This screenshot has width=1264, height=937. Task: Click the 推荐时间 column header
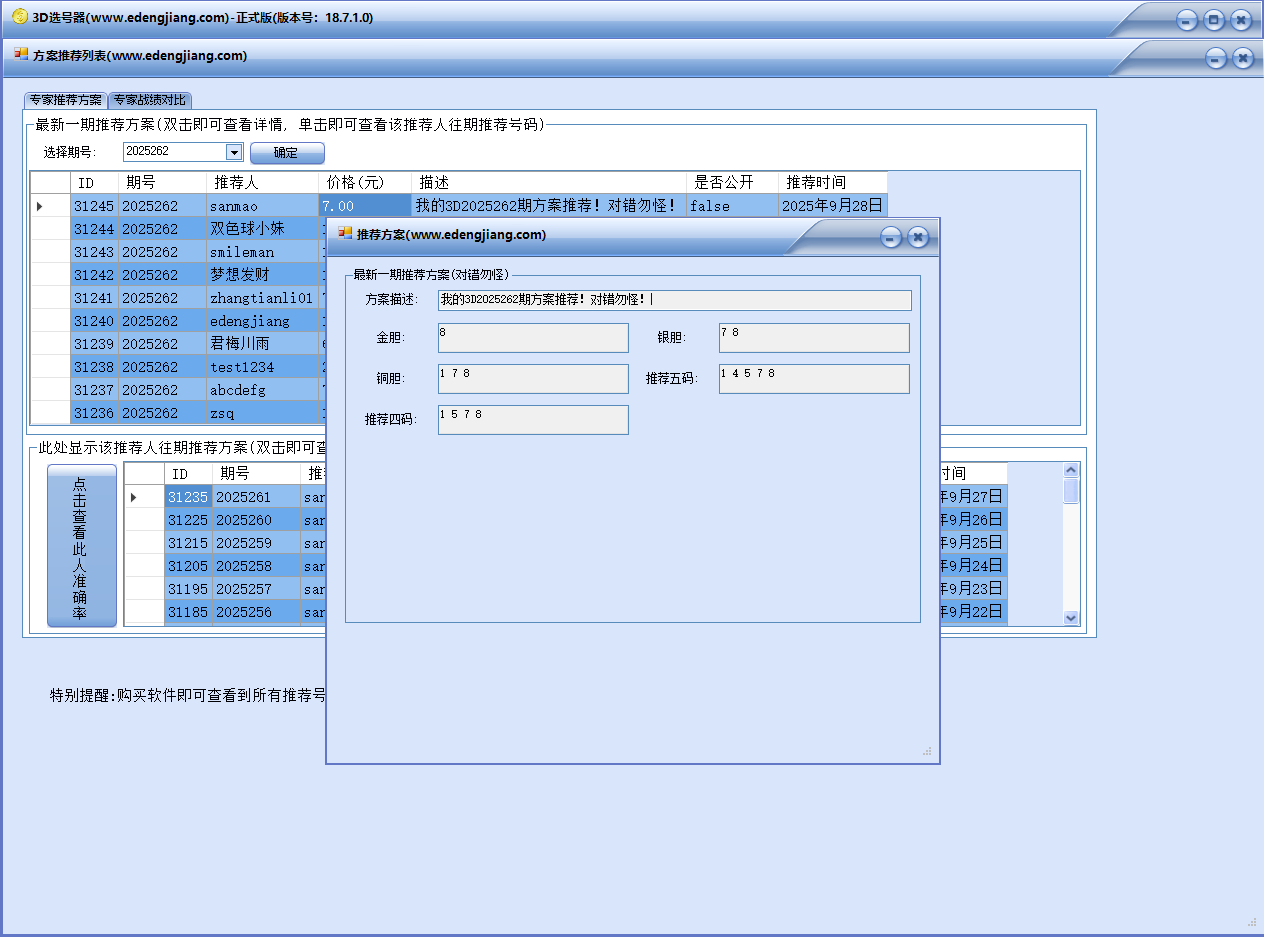pos(831,182)
